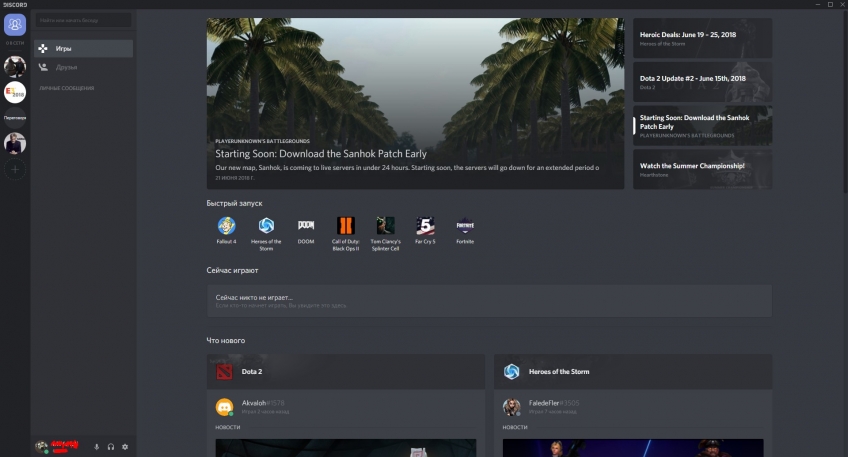Add a server with plus icon
Image resolution: width=848 pixels, height=457 pixels.
tap(15, 169)
